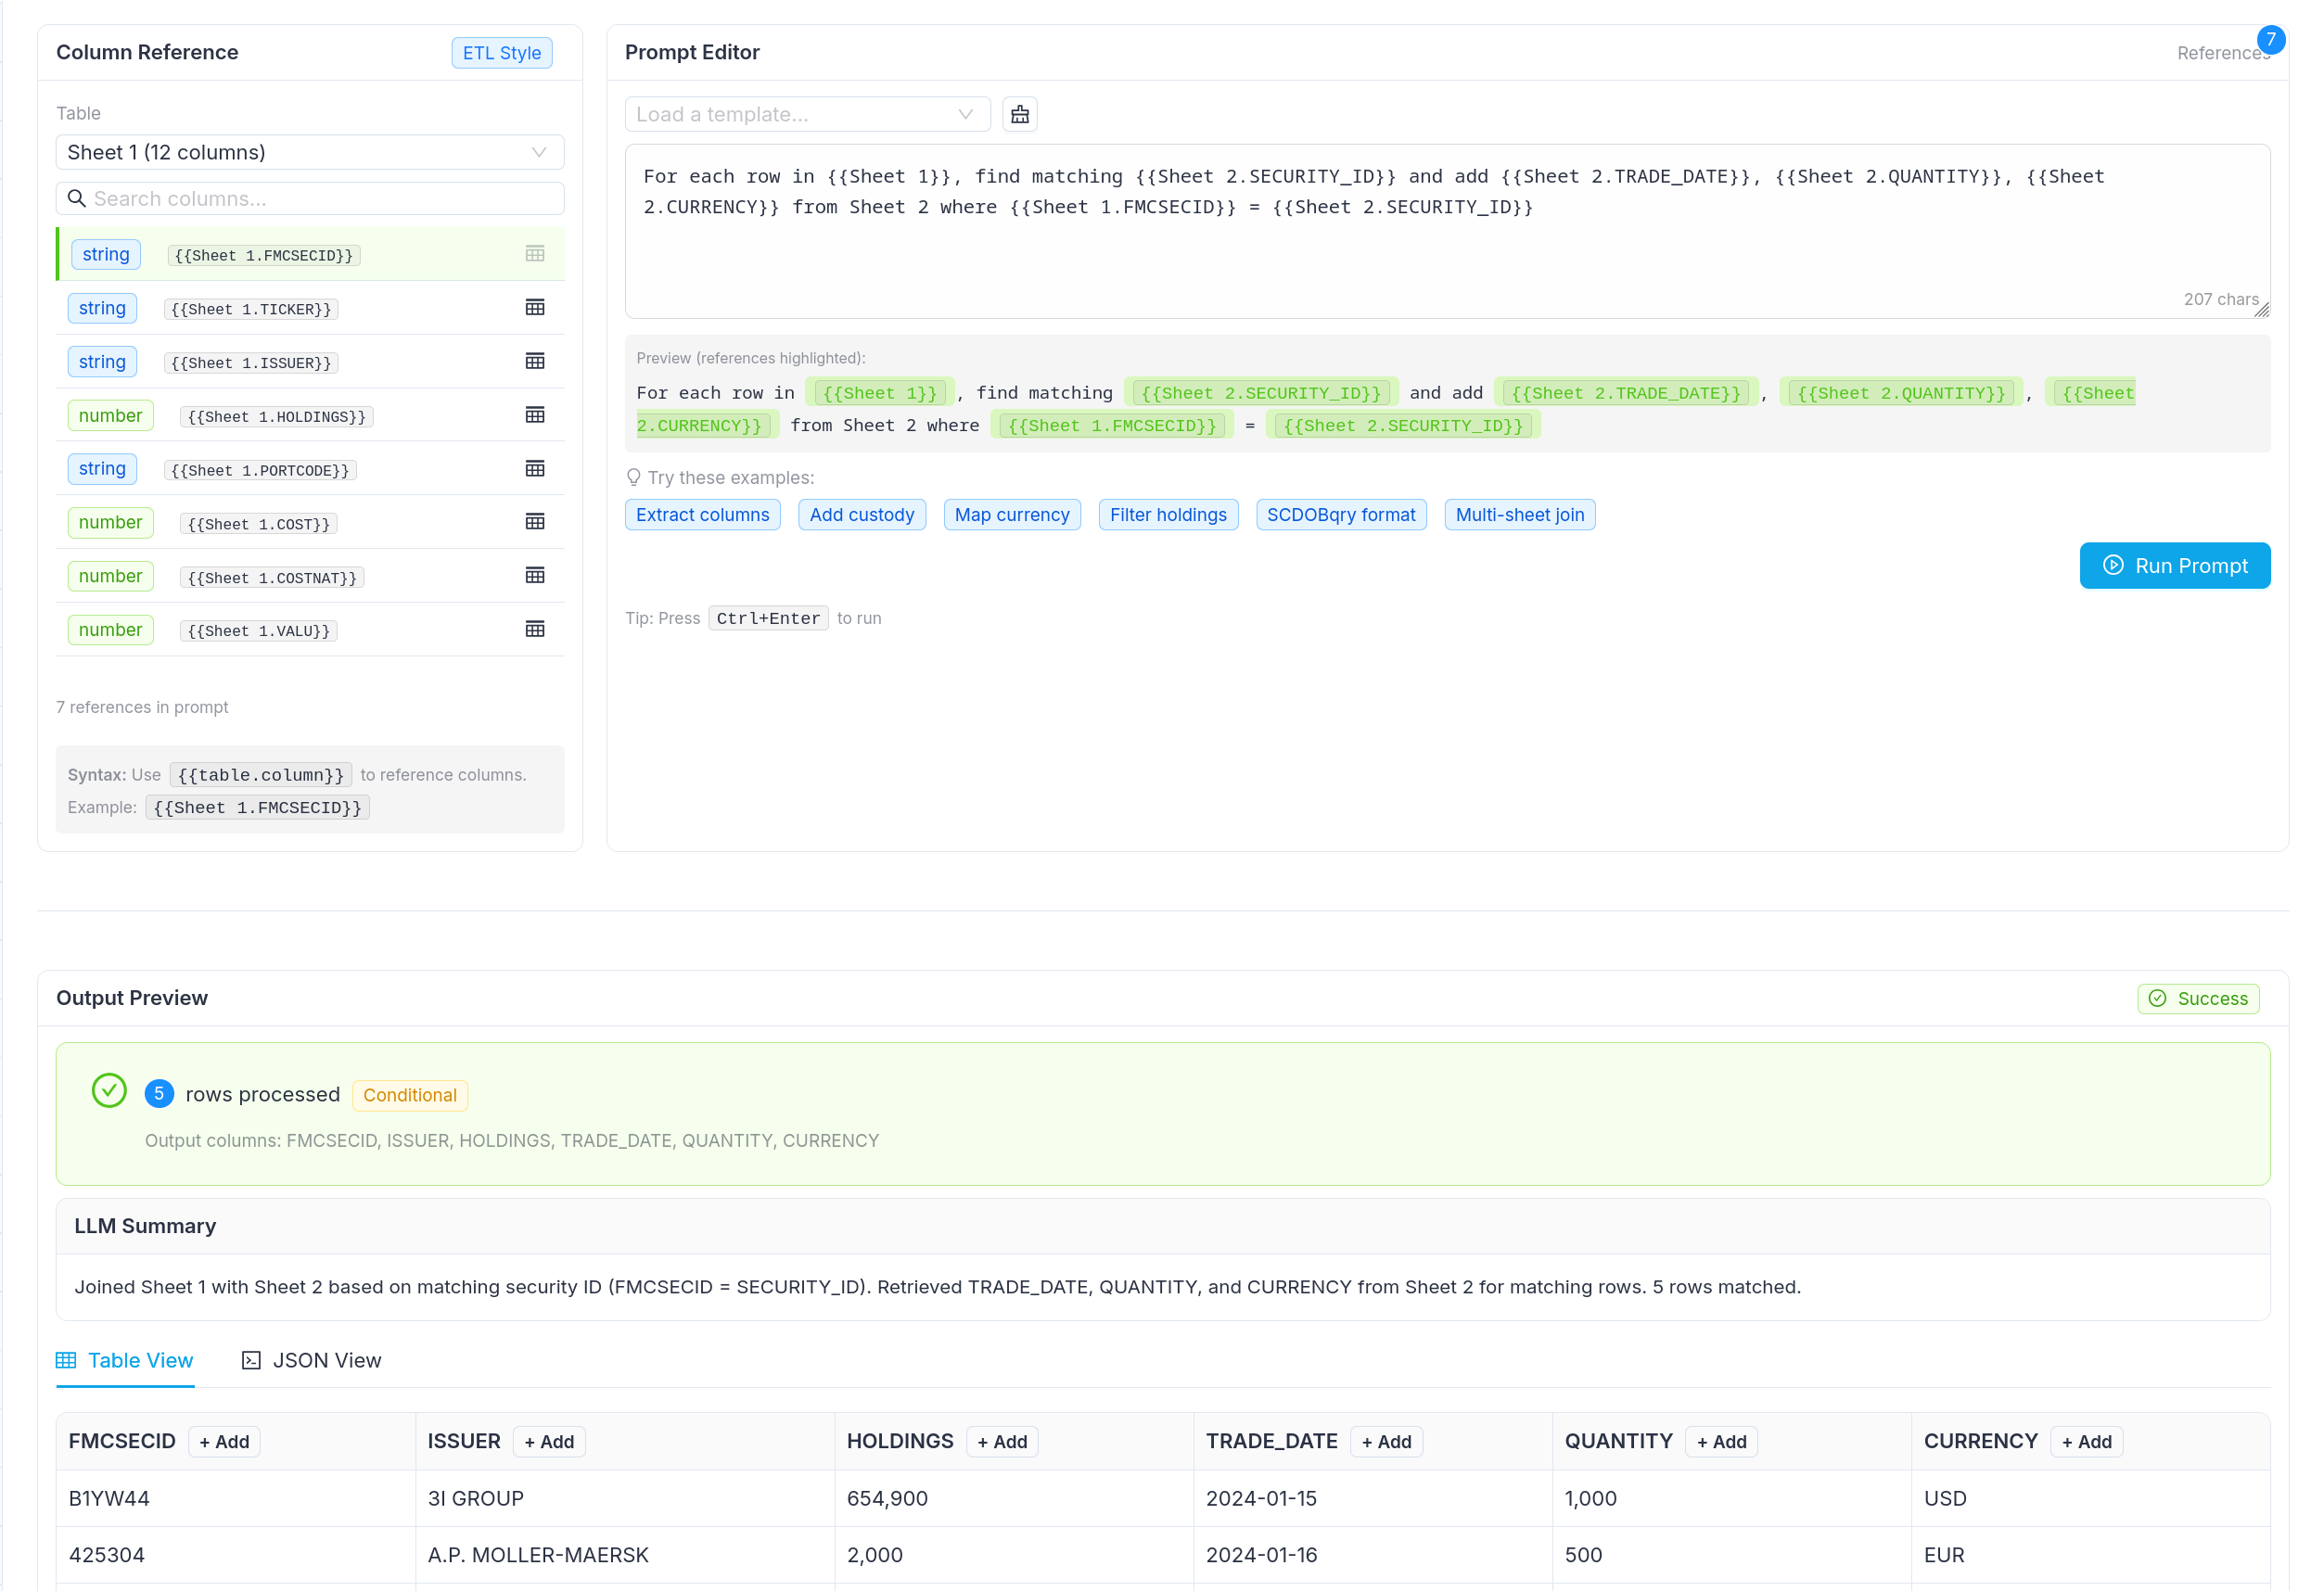
Task: Click table icon in FMCSECID column row
Action: tap(535, 254)
